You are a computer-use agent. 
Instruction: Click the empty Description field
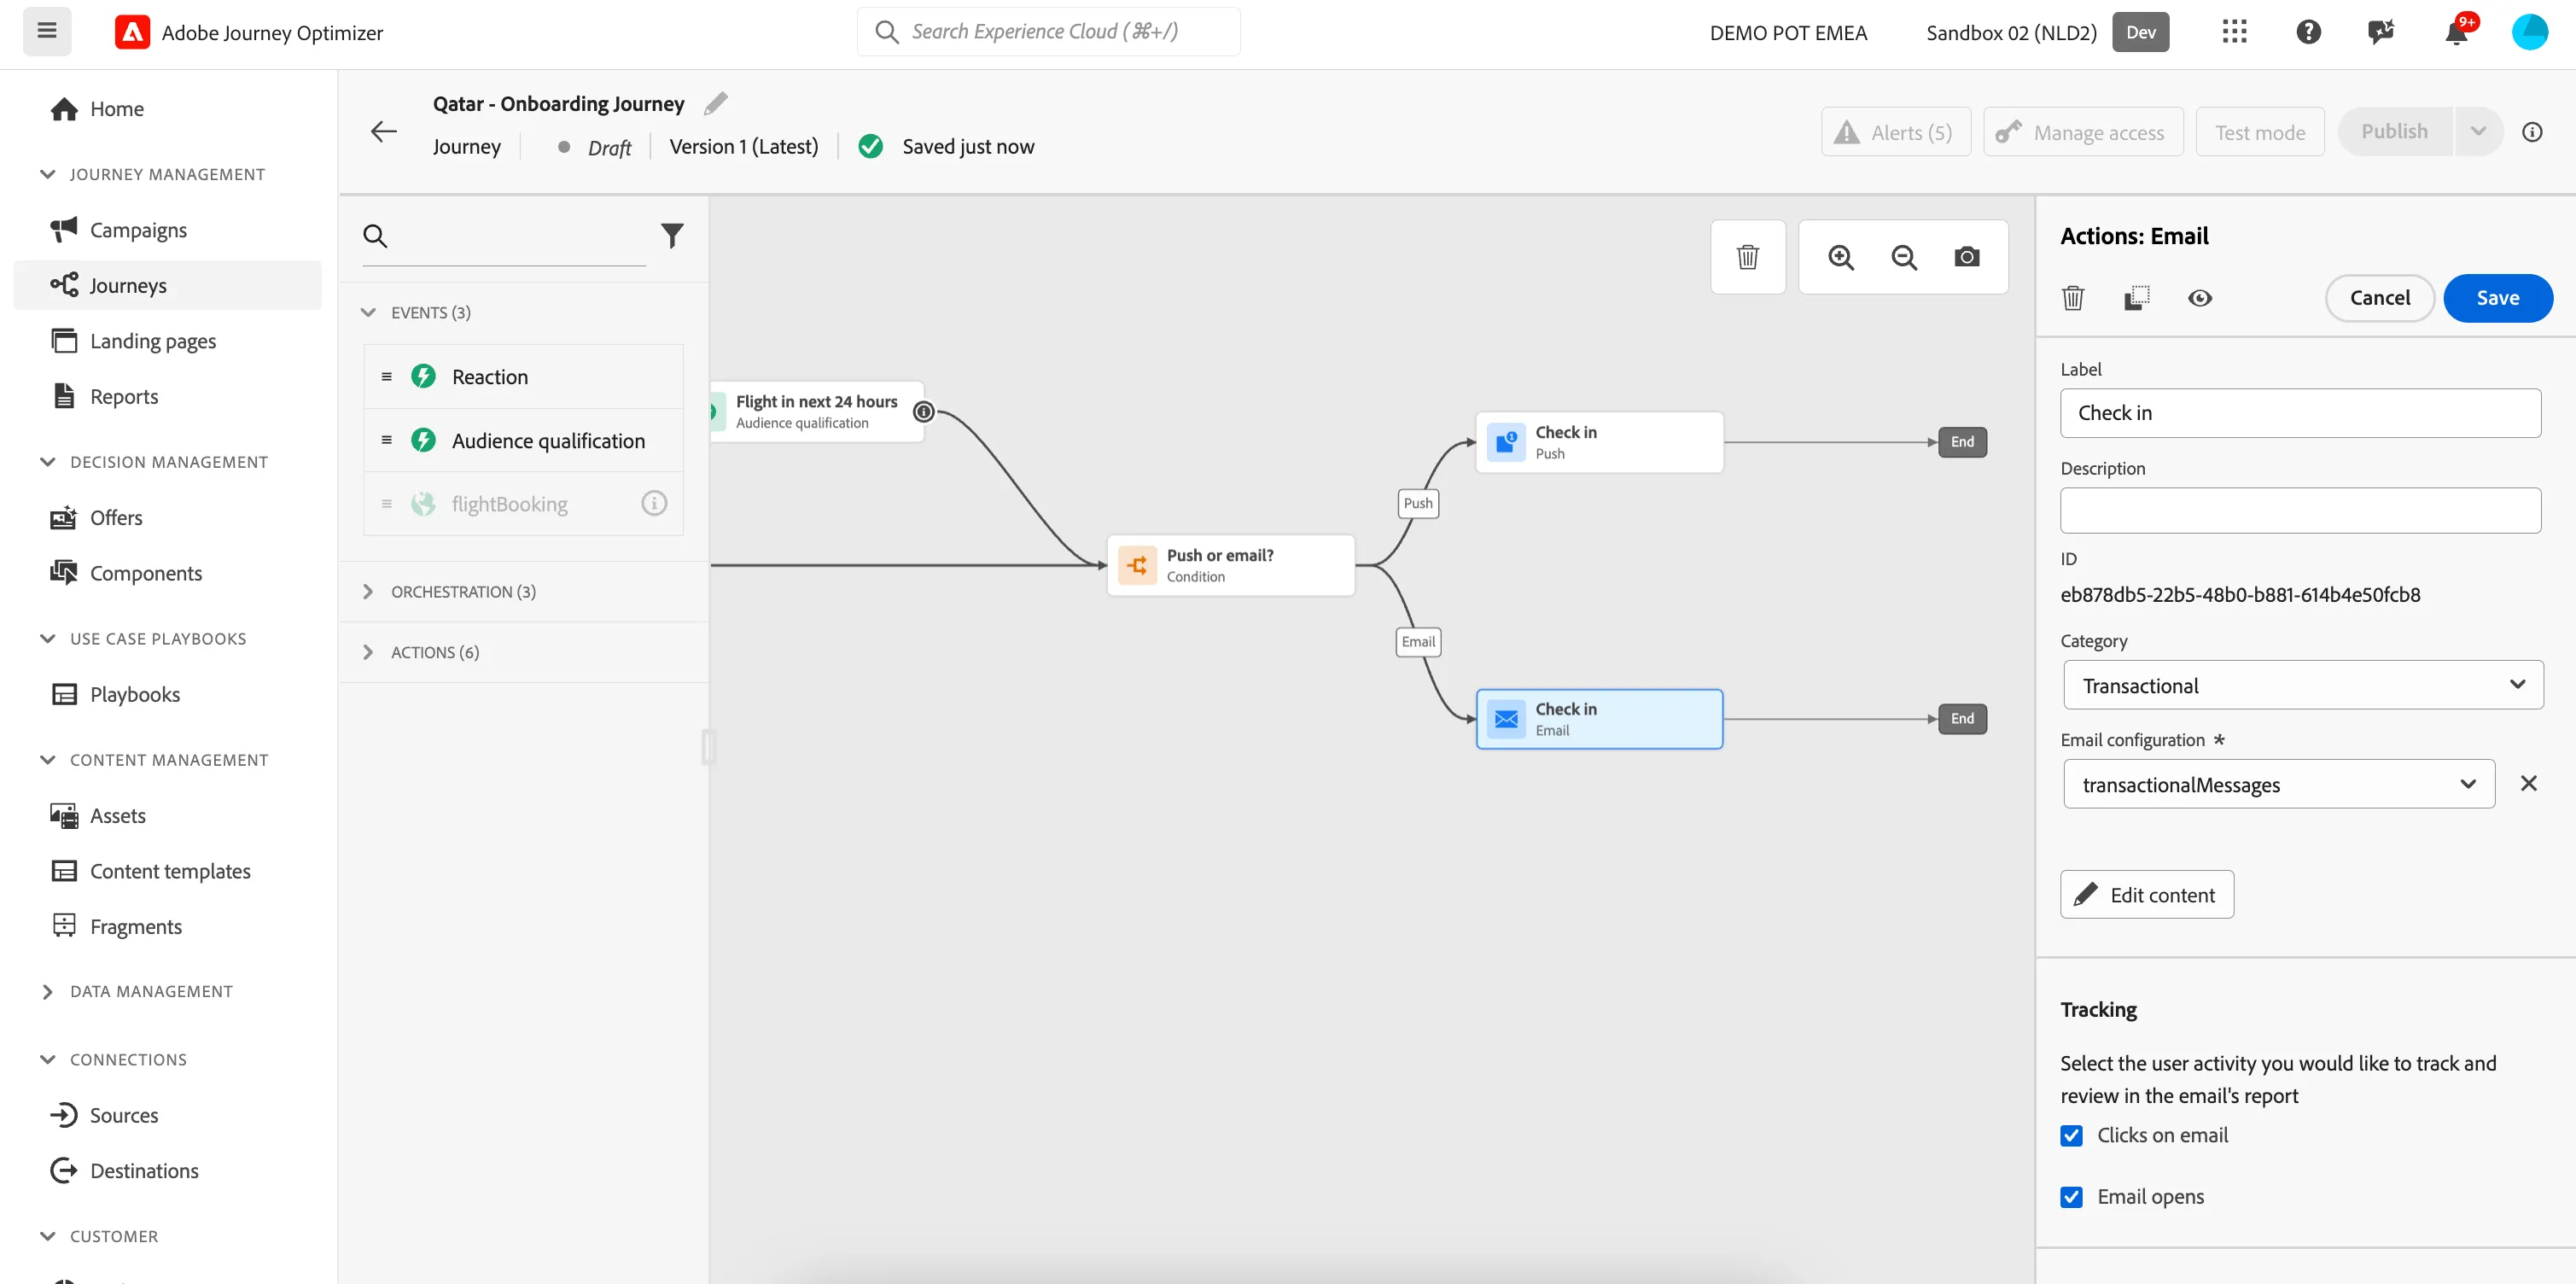2300,511
